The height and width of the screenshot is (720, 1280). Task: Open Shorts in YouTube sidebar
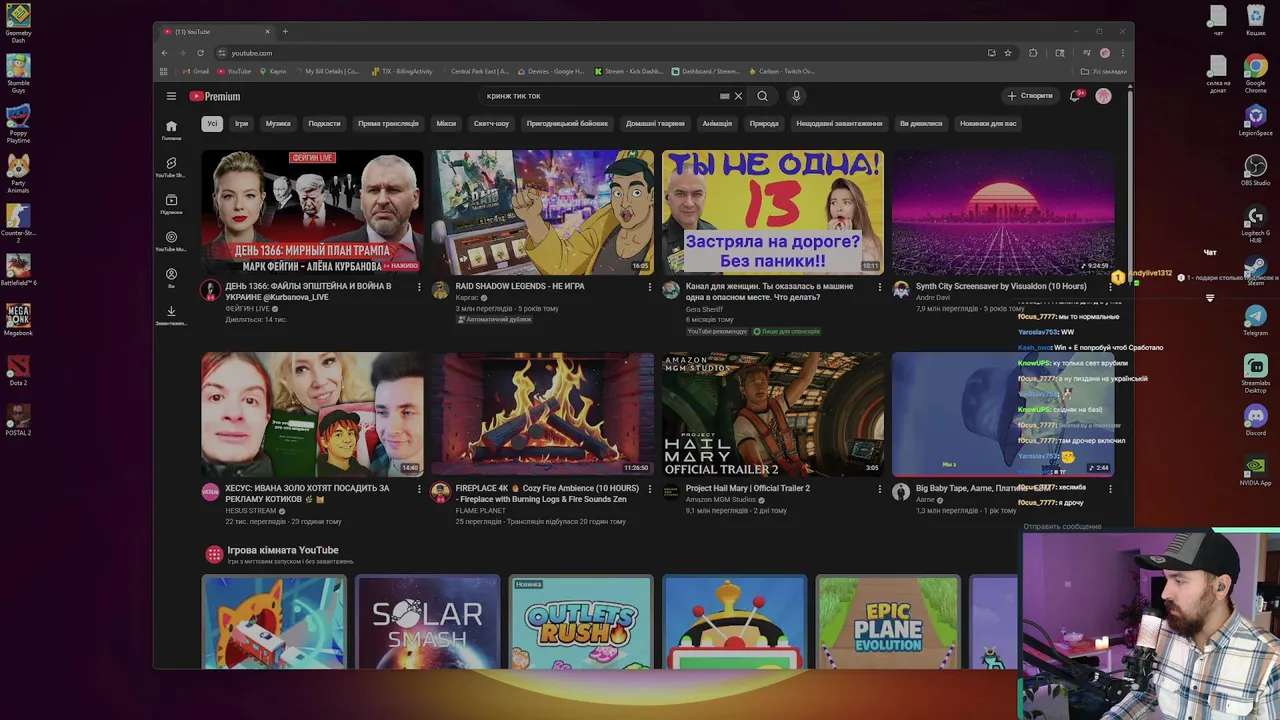pos(171,167)
